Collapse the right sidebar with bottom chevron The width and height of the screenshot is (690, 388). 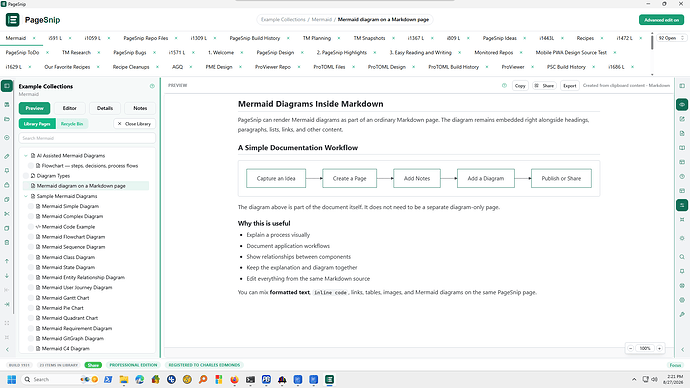683,350
